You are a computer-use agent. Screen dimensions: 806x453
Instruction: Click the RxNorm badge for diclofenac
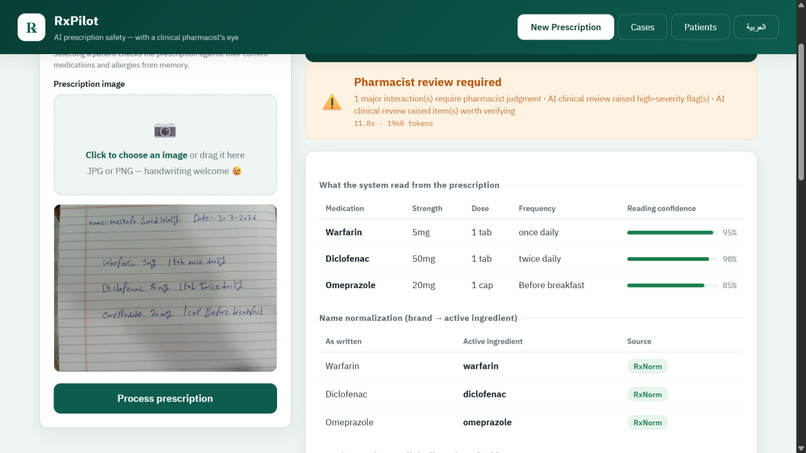coord(647,394)
